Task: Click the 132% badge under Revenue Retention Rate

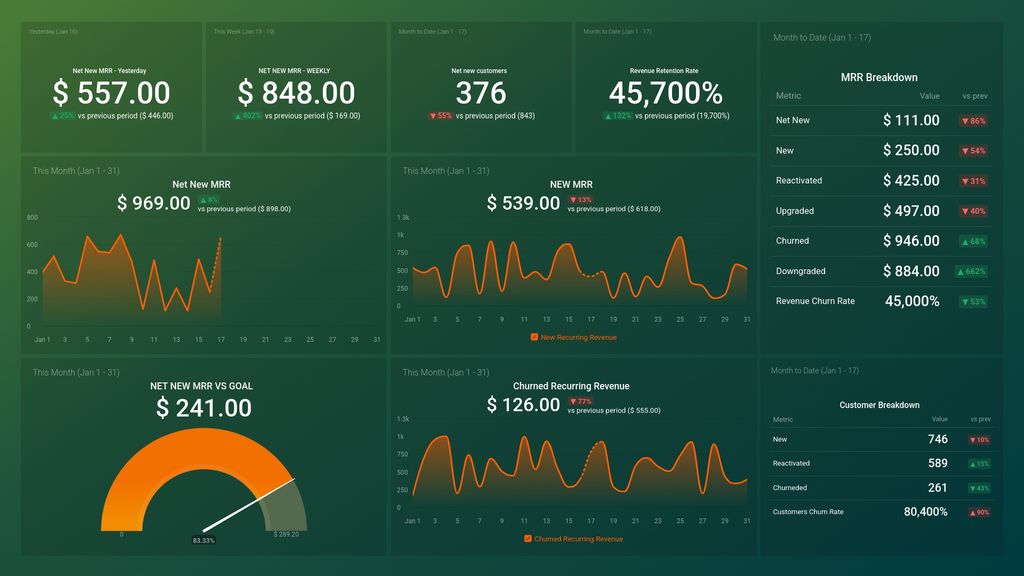Action: point(618,116)
